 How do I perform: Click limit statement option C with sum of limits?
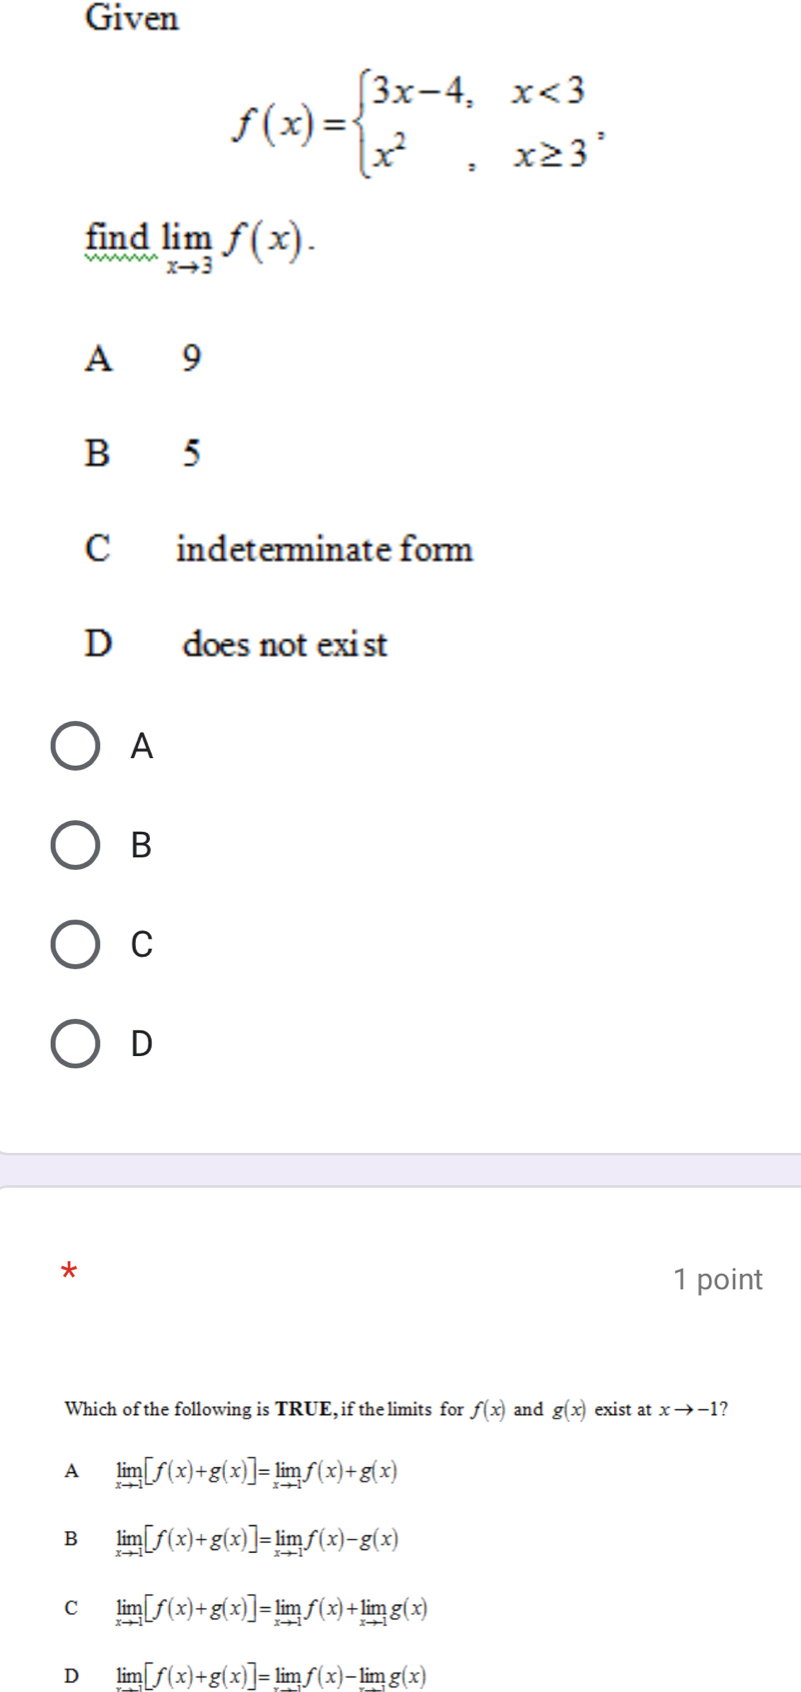(x=246, y=1609)
